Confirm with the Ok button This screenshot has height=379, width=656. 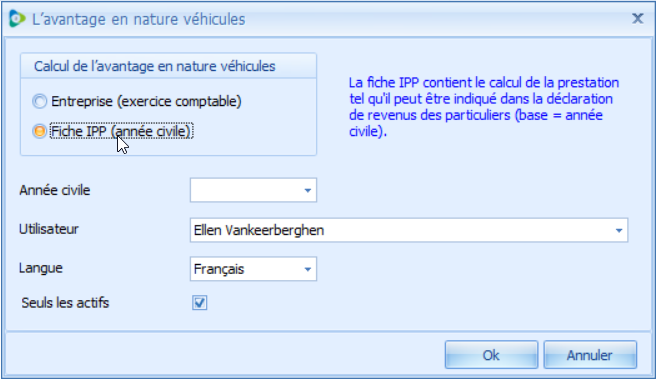491,355
